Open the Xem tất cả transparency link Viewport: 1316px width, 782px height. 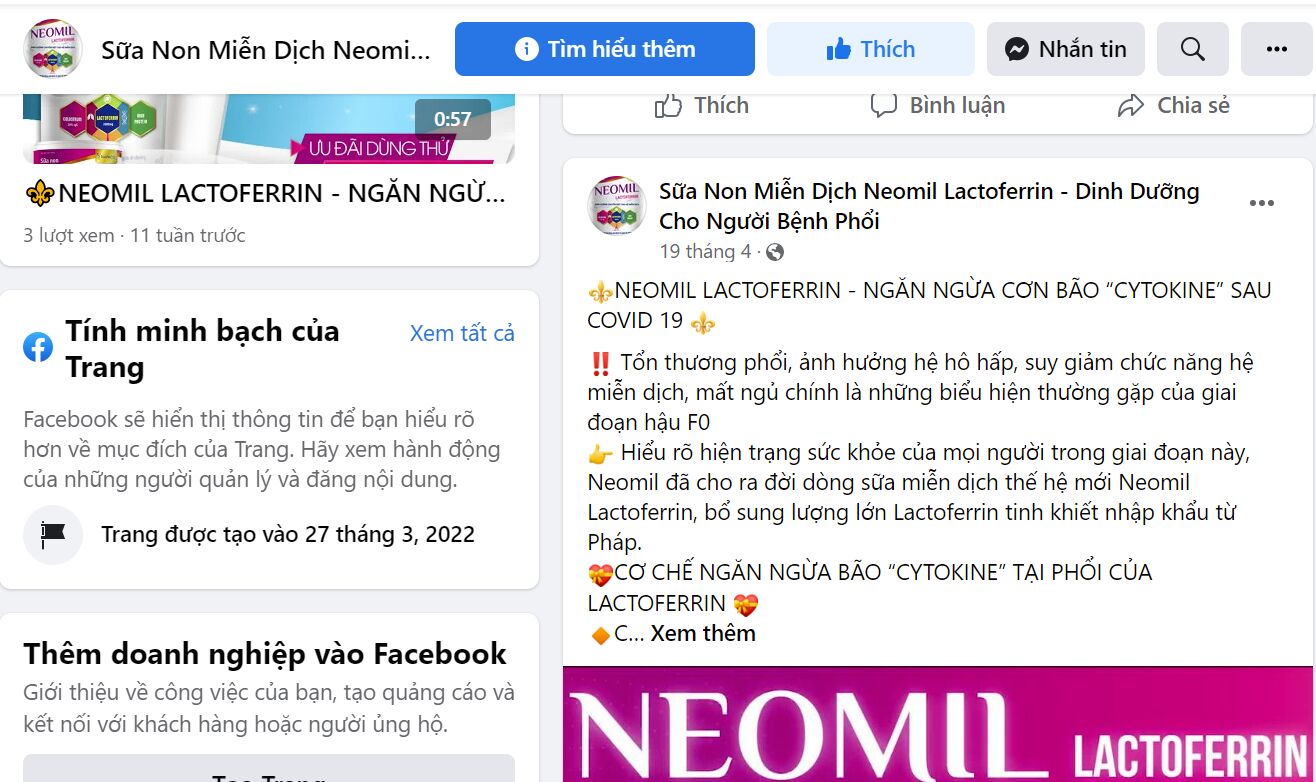tap(462, 333)
